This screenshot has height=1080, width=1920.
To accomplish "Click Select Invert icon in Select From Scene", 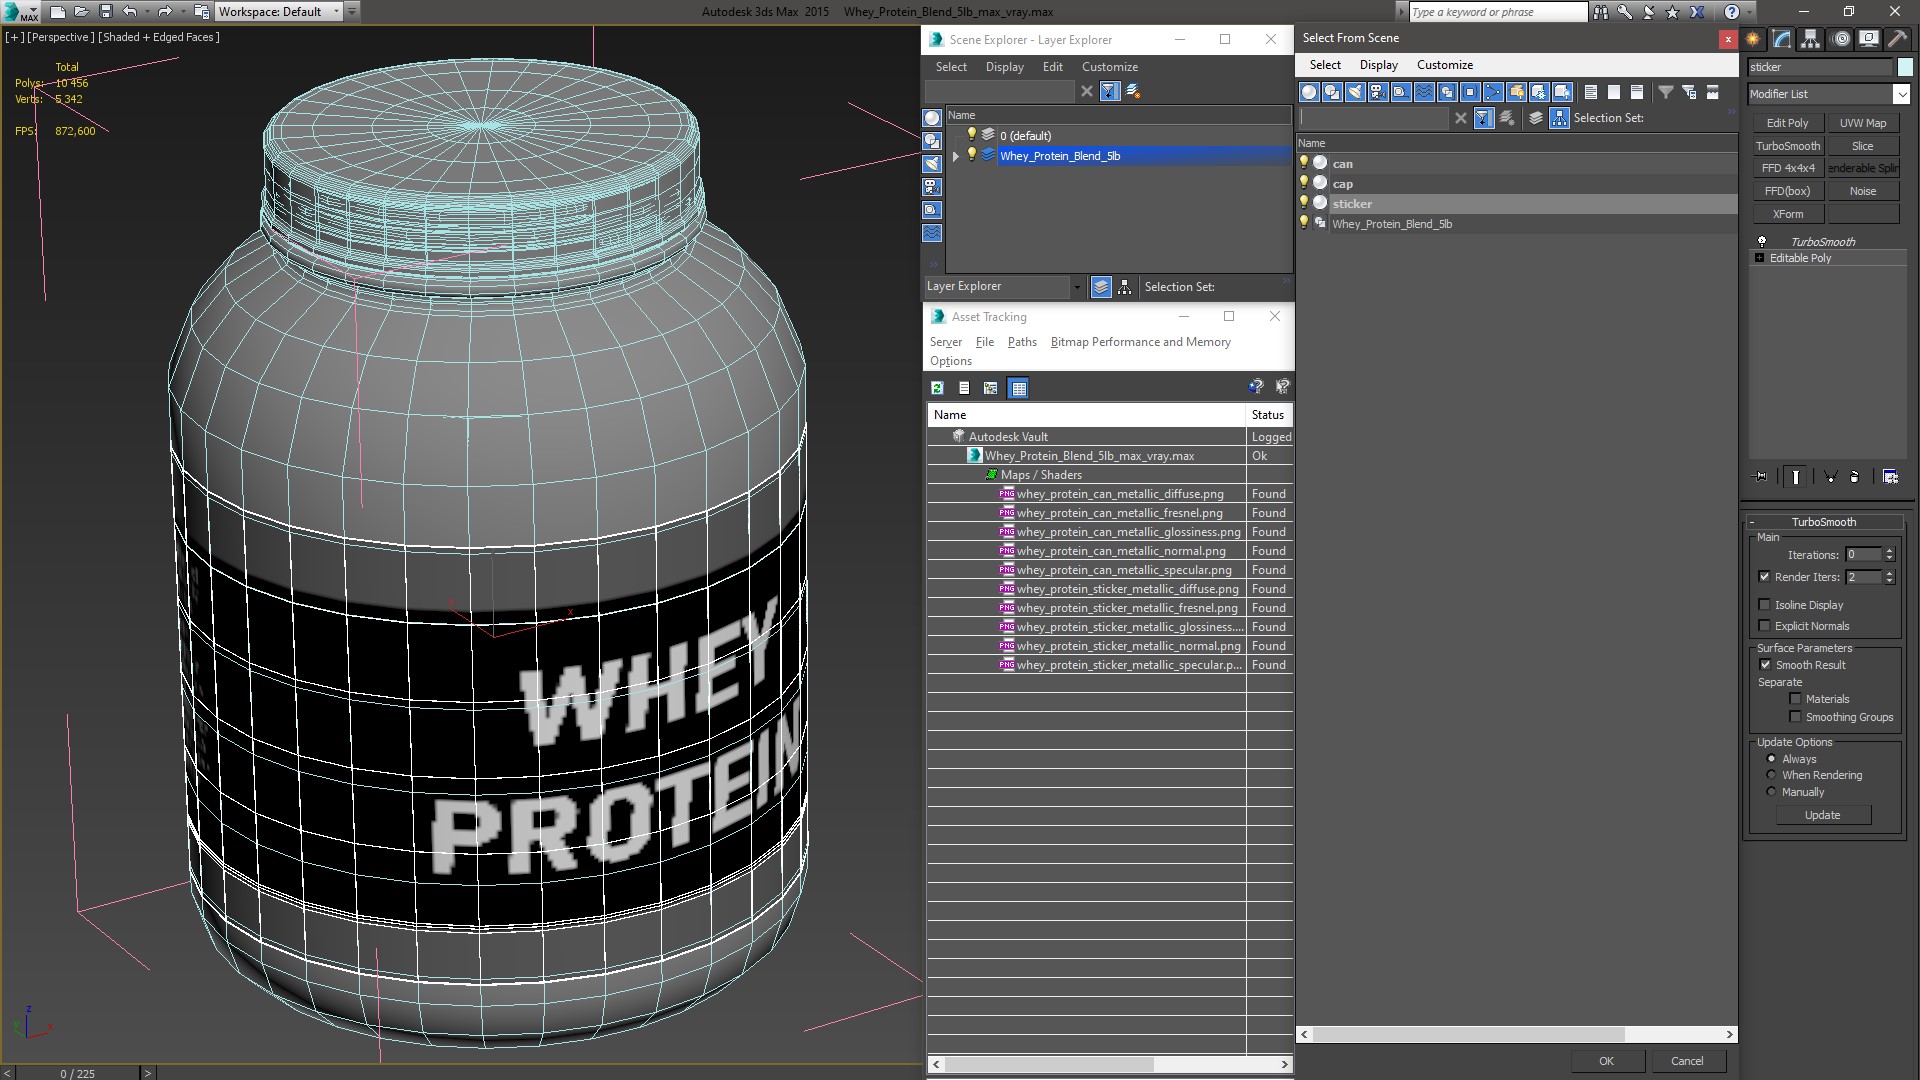I will [x=1637, y=92].
